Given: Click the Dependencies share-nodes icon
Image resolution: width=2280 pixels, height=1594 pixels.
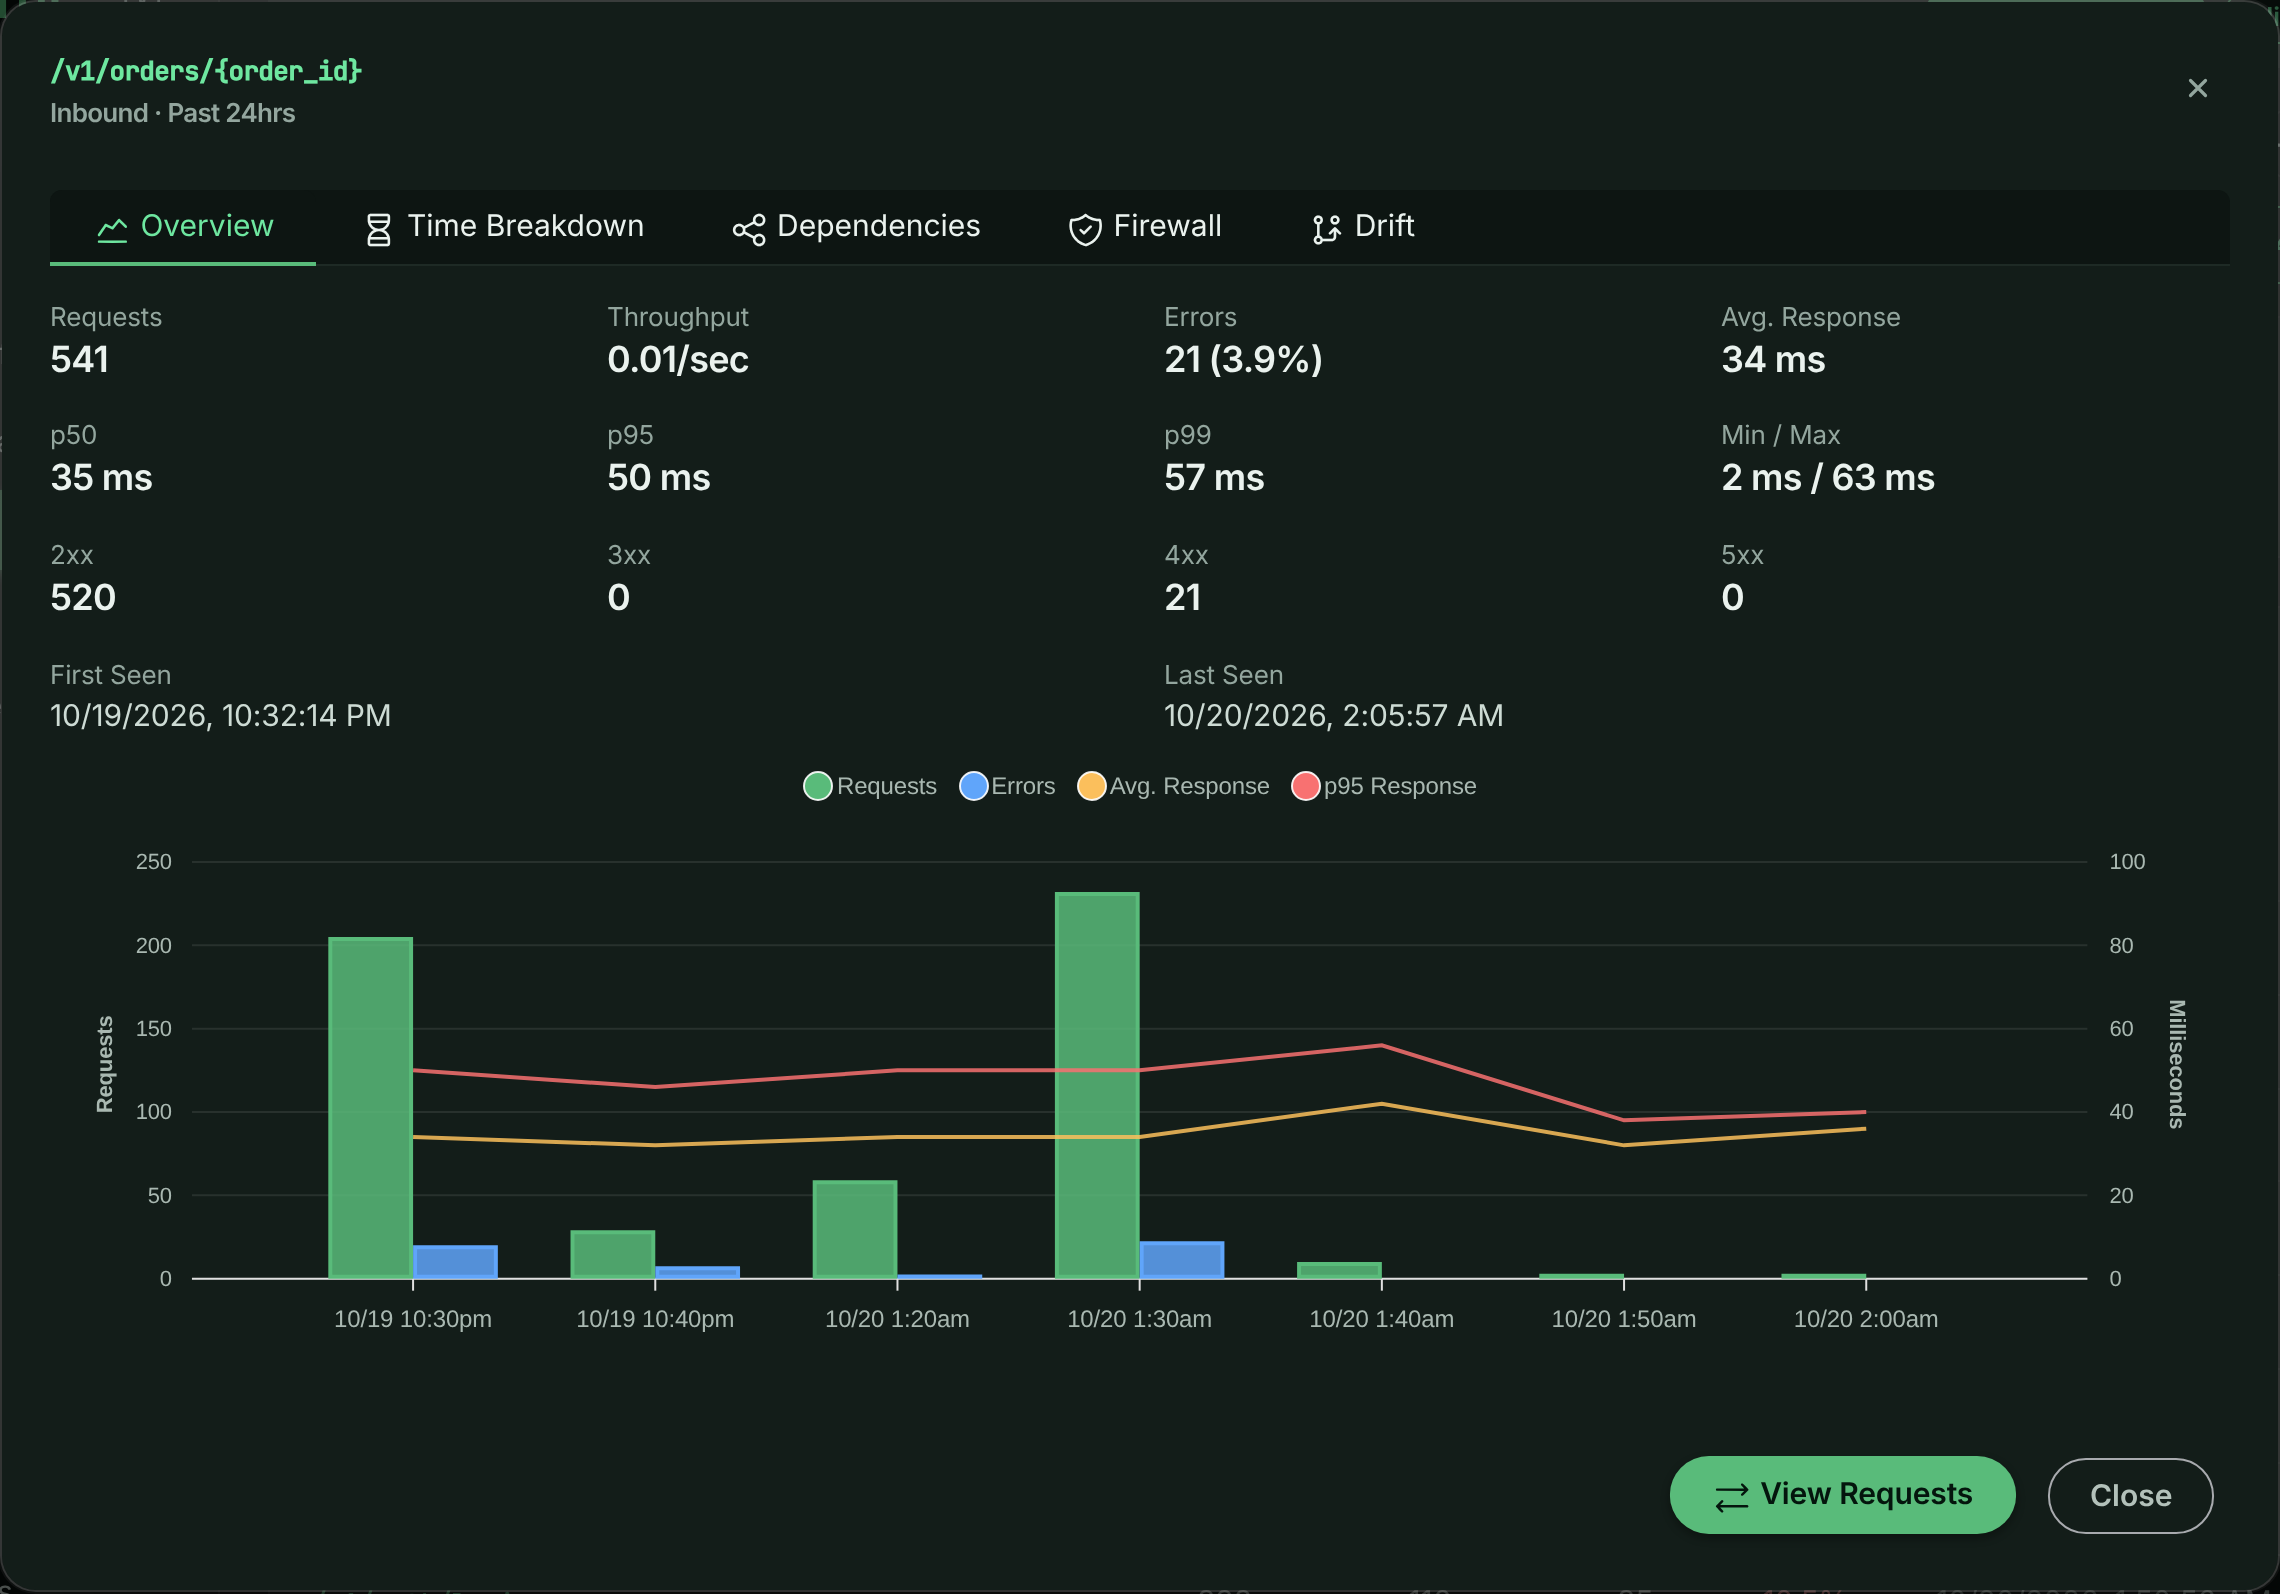Looking at the screenshot, I should [748, 230].
